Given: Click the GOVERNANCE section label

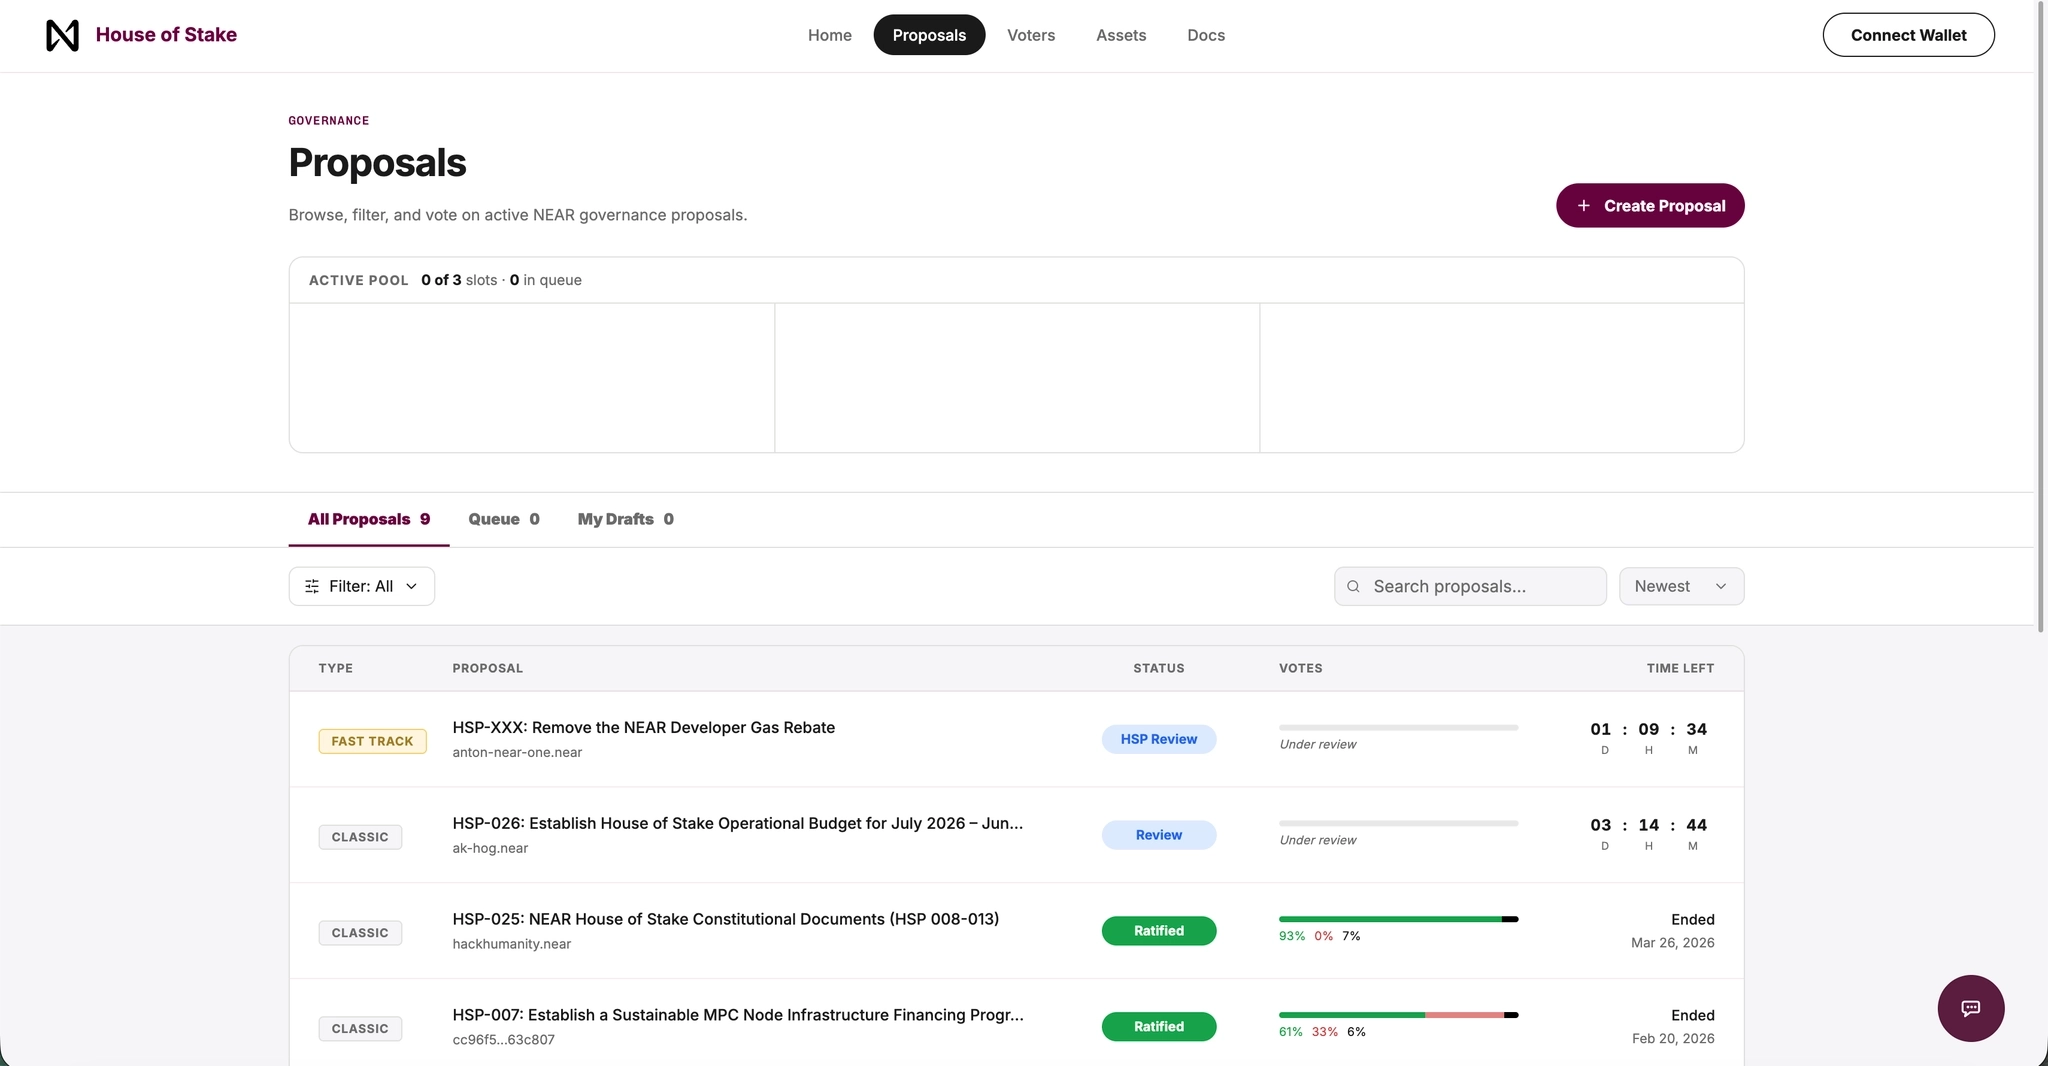Looking at the screenshot, I should tap(329, 121).
